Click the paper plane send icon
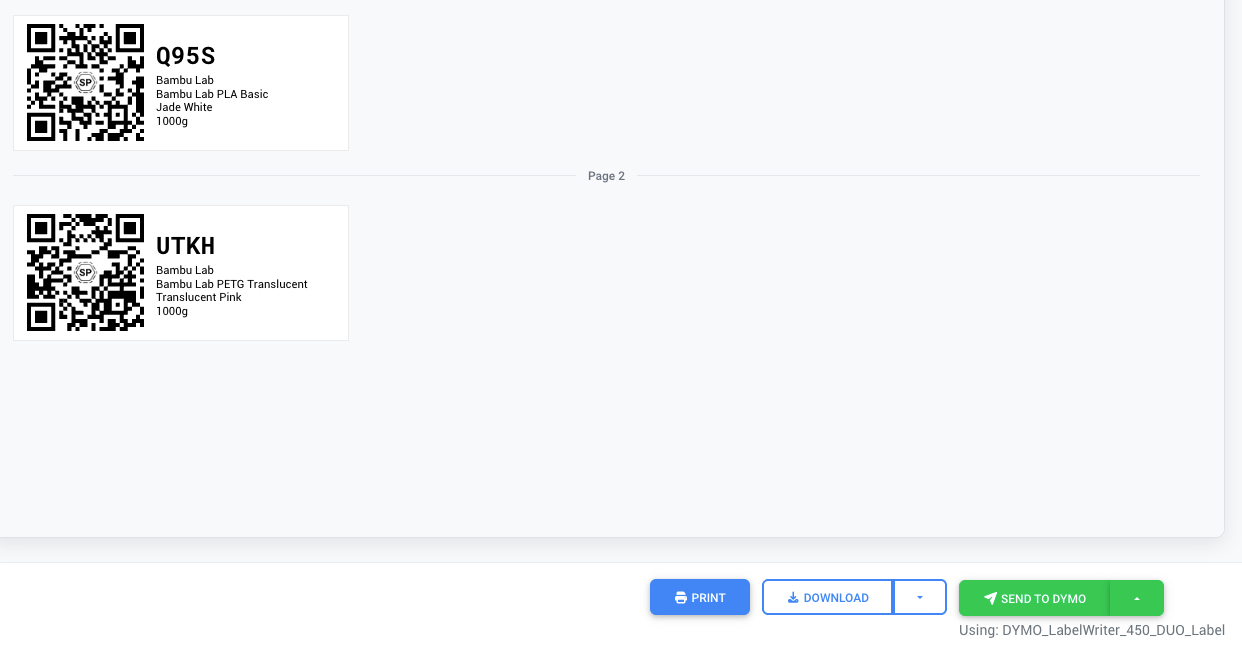Viewport: 1242px width, 652px height. (990, 598)
